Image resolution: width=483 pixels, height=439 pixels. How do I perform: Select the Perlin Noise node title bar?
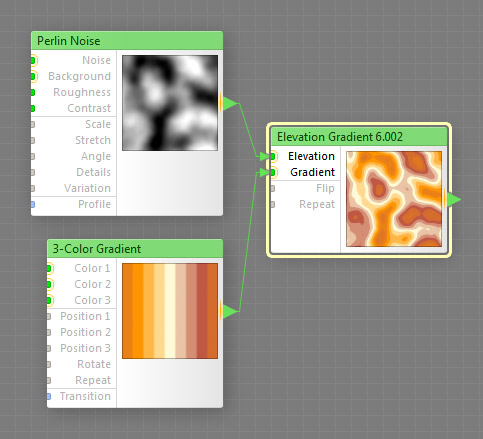(x=127, y=41)
